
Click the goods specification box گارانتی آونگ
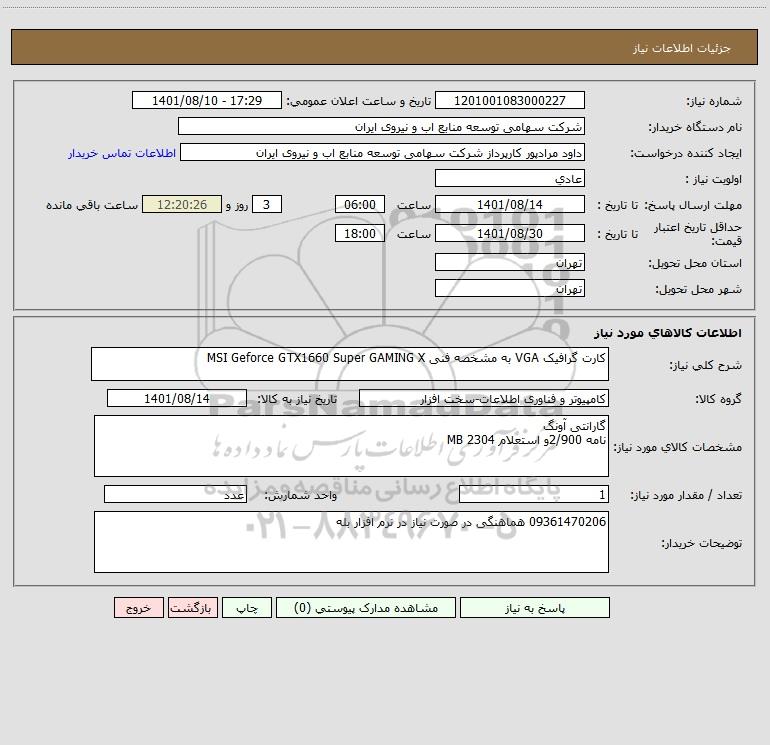click(351, 446)
